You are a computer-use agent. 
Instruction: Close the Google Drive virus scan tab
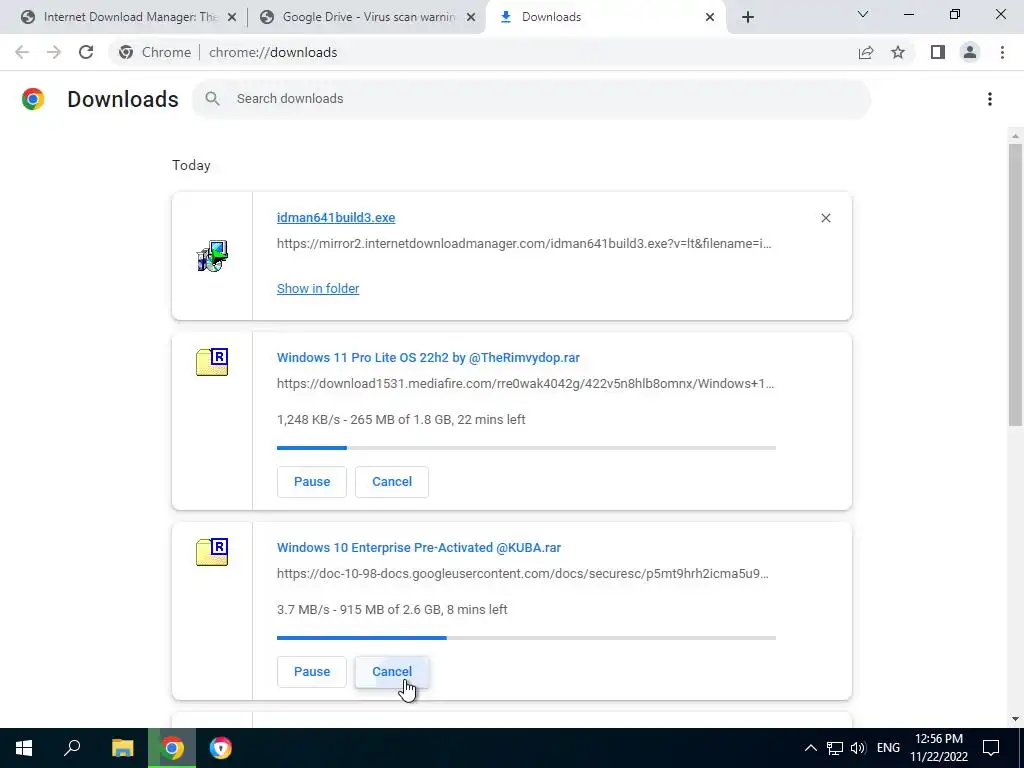point(470,17)
